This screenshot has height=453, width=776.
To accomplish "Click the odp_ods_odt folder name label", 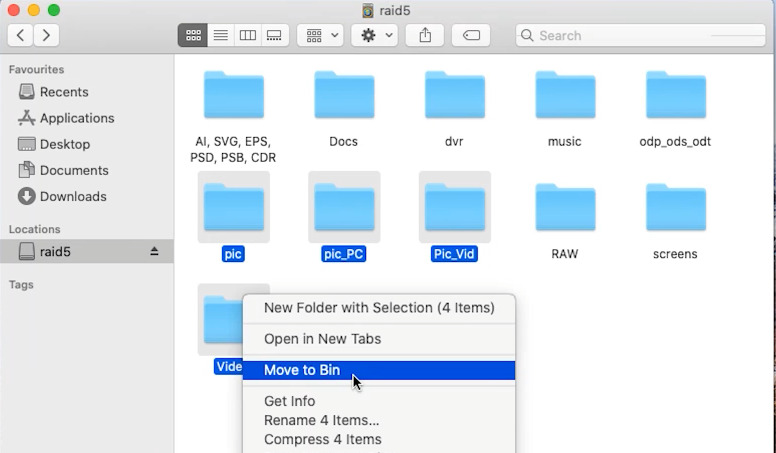I will point(675,142).
